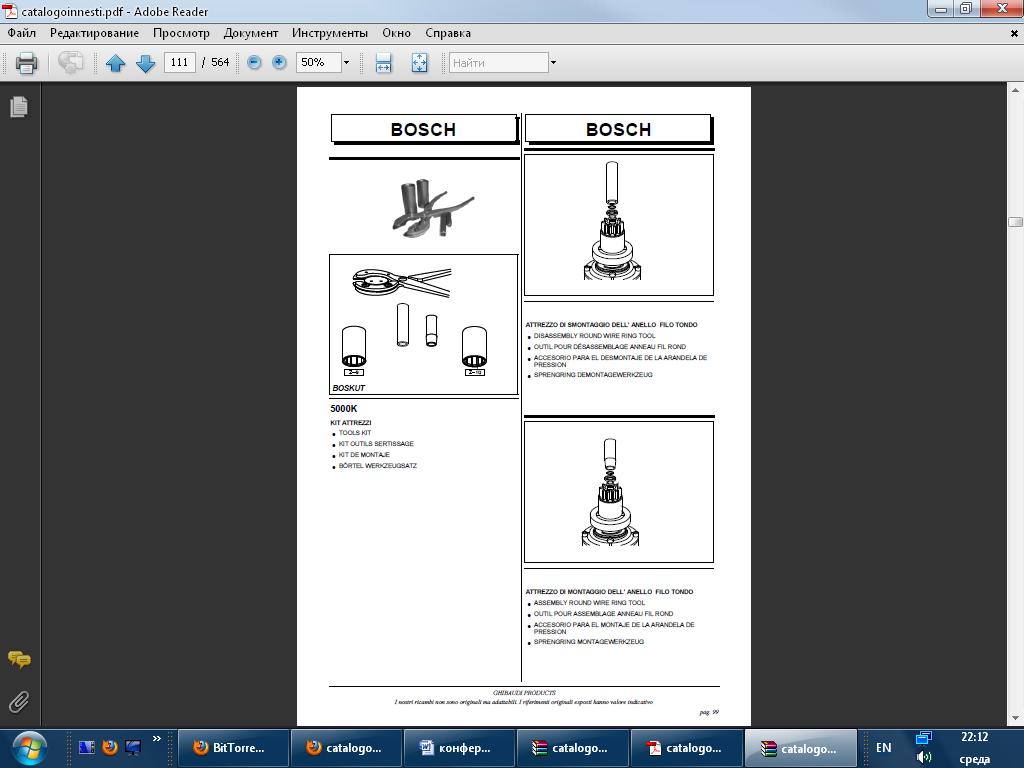Click the scrollbar up arrow
The image size is (1024, 768).
coord(1016,90)
